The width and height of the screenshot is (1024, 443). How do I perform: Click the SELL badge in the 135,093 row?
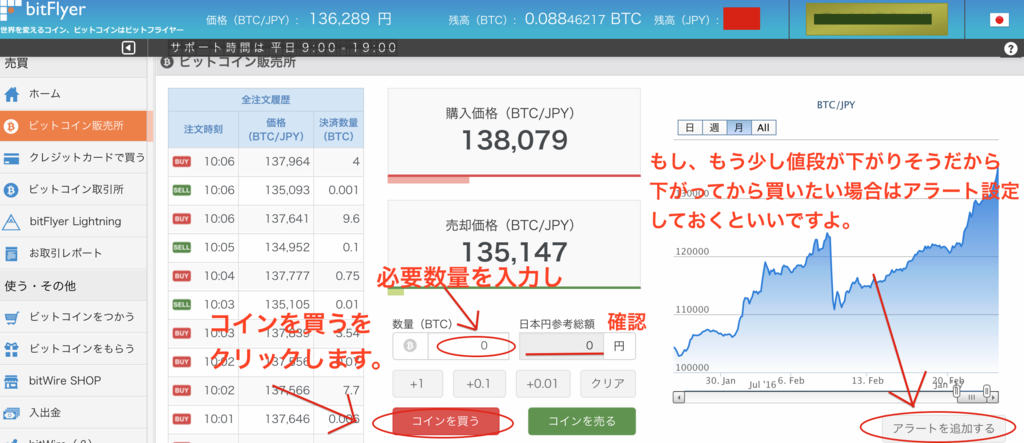click(182, 190)
